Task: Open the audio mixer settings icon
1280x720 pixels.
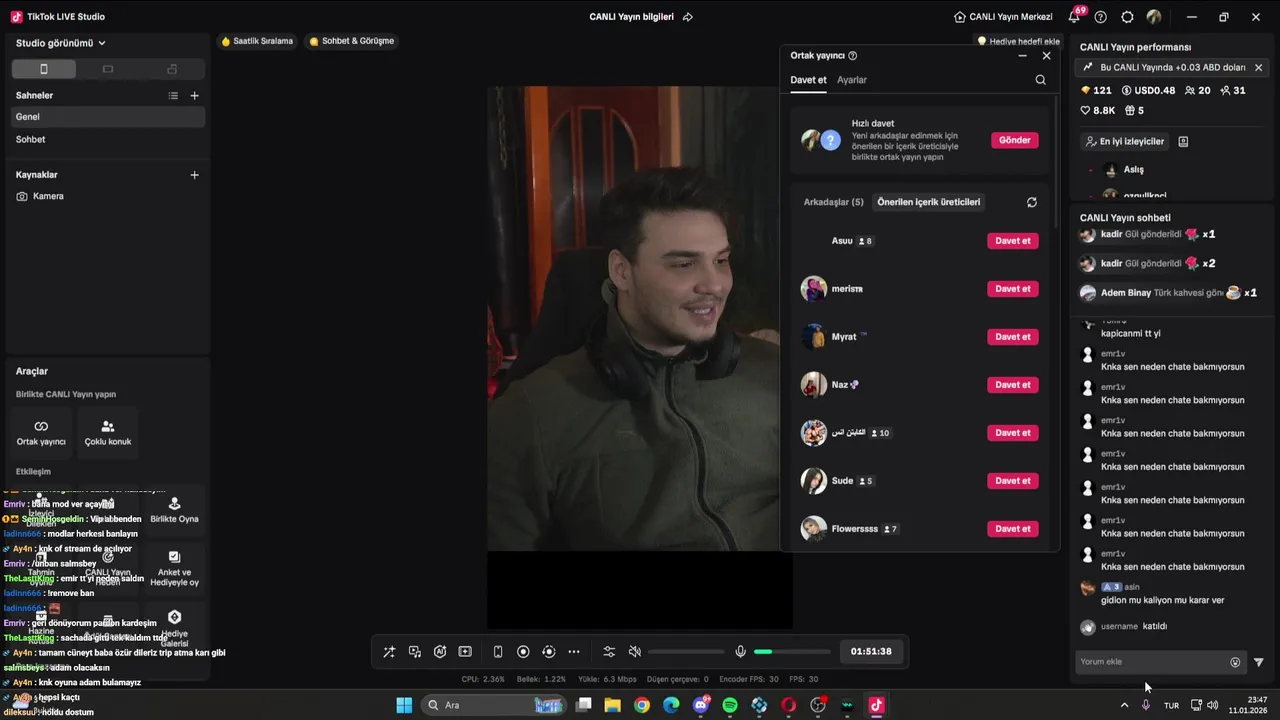Action: click(x=609, y=652)
